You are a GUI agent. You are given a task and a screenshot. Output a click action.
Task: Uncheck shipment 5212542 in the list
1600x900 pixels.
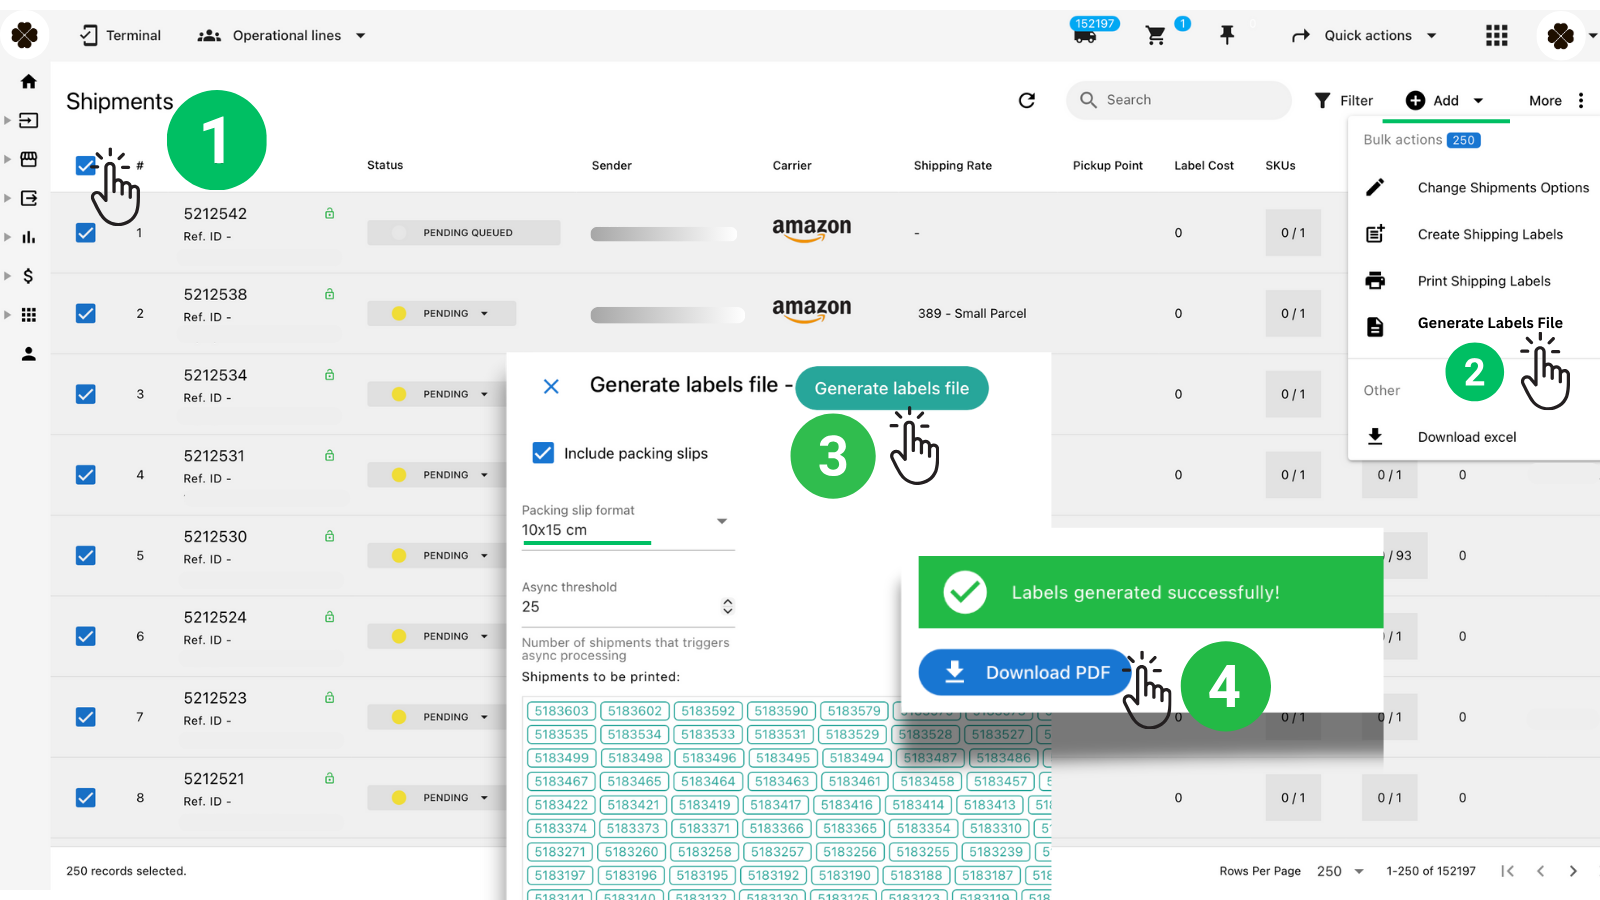[x=85, y=232]
